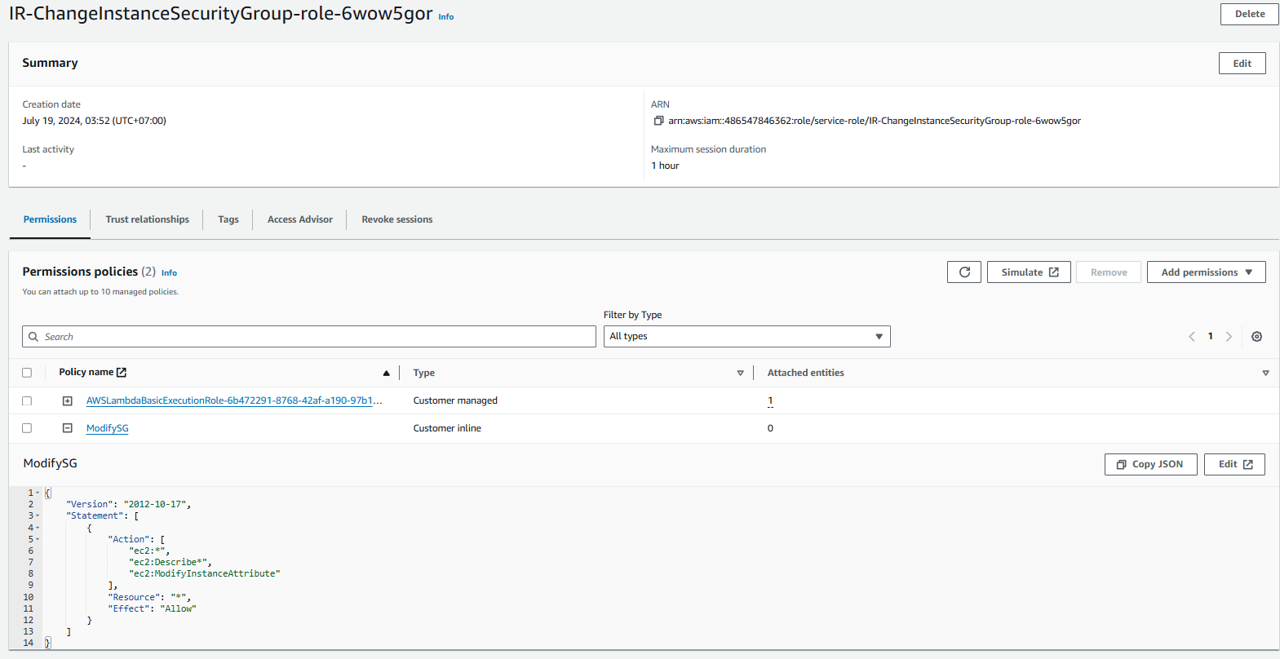1280x659 pixels.
Task: Open Filter by Type dropdown
Action: tap(746, 336)
